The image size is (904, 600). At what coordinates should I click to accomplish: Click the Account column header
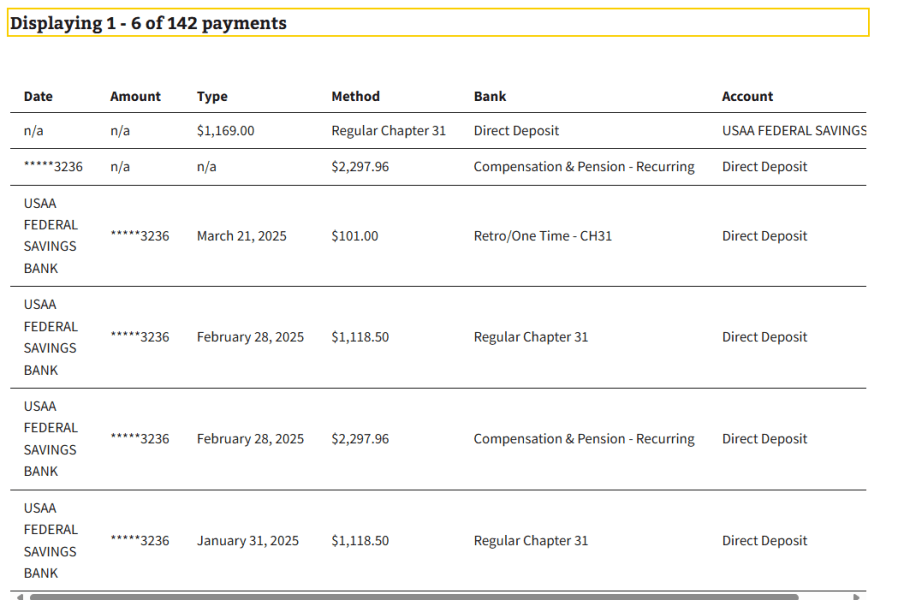point(747,96)
